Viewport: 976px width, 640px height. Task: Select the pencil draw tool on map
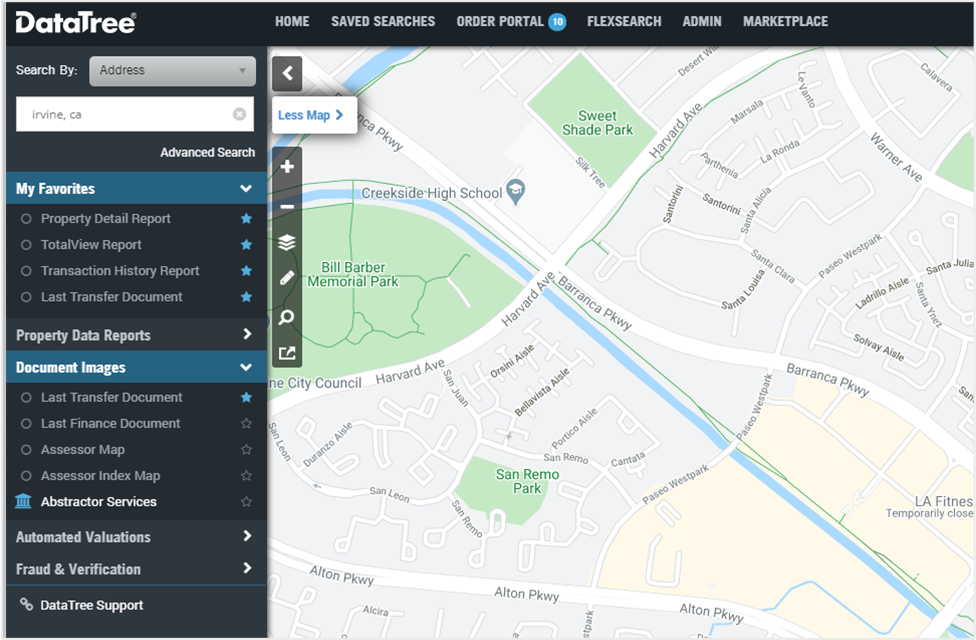pyautogui.click(x=287, y=279)
